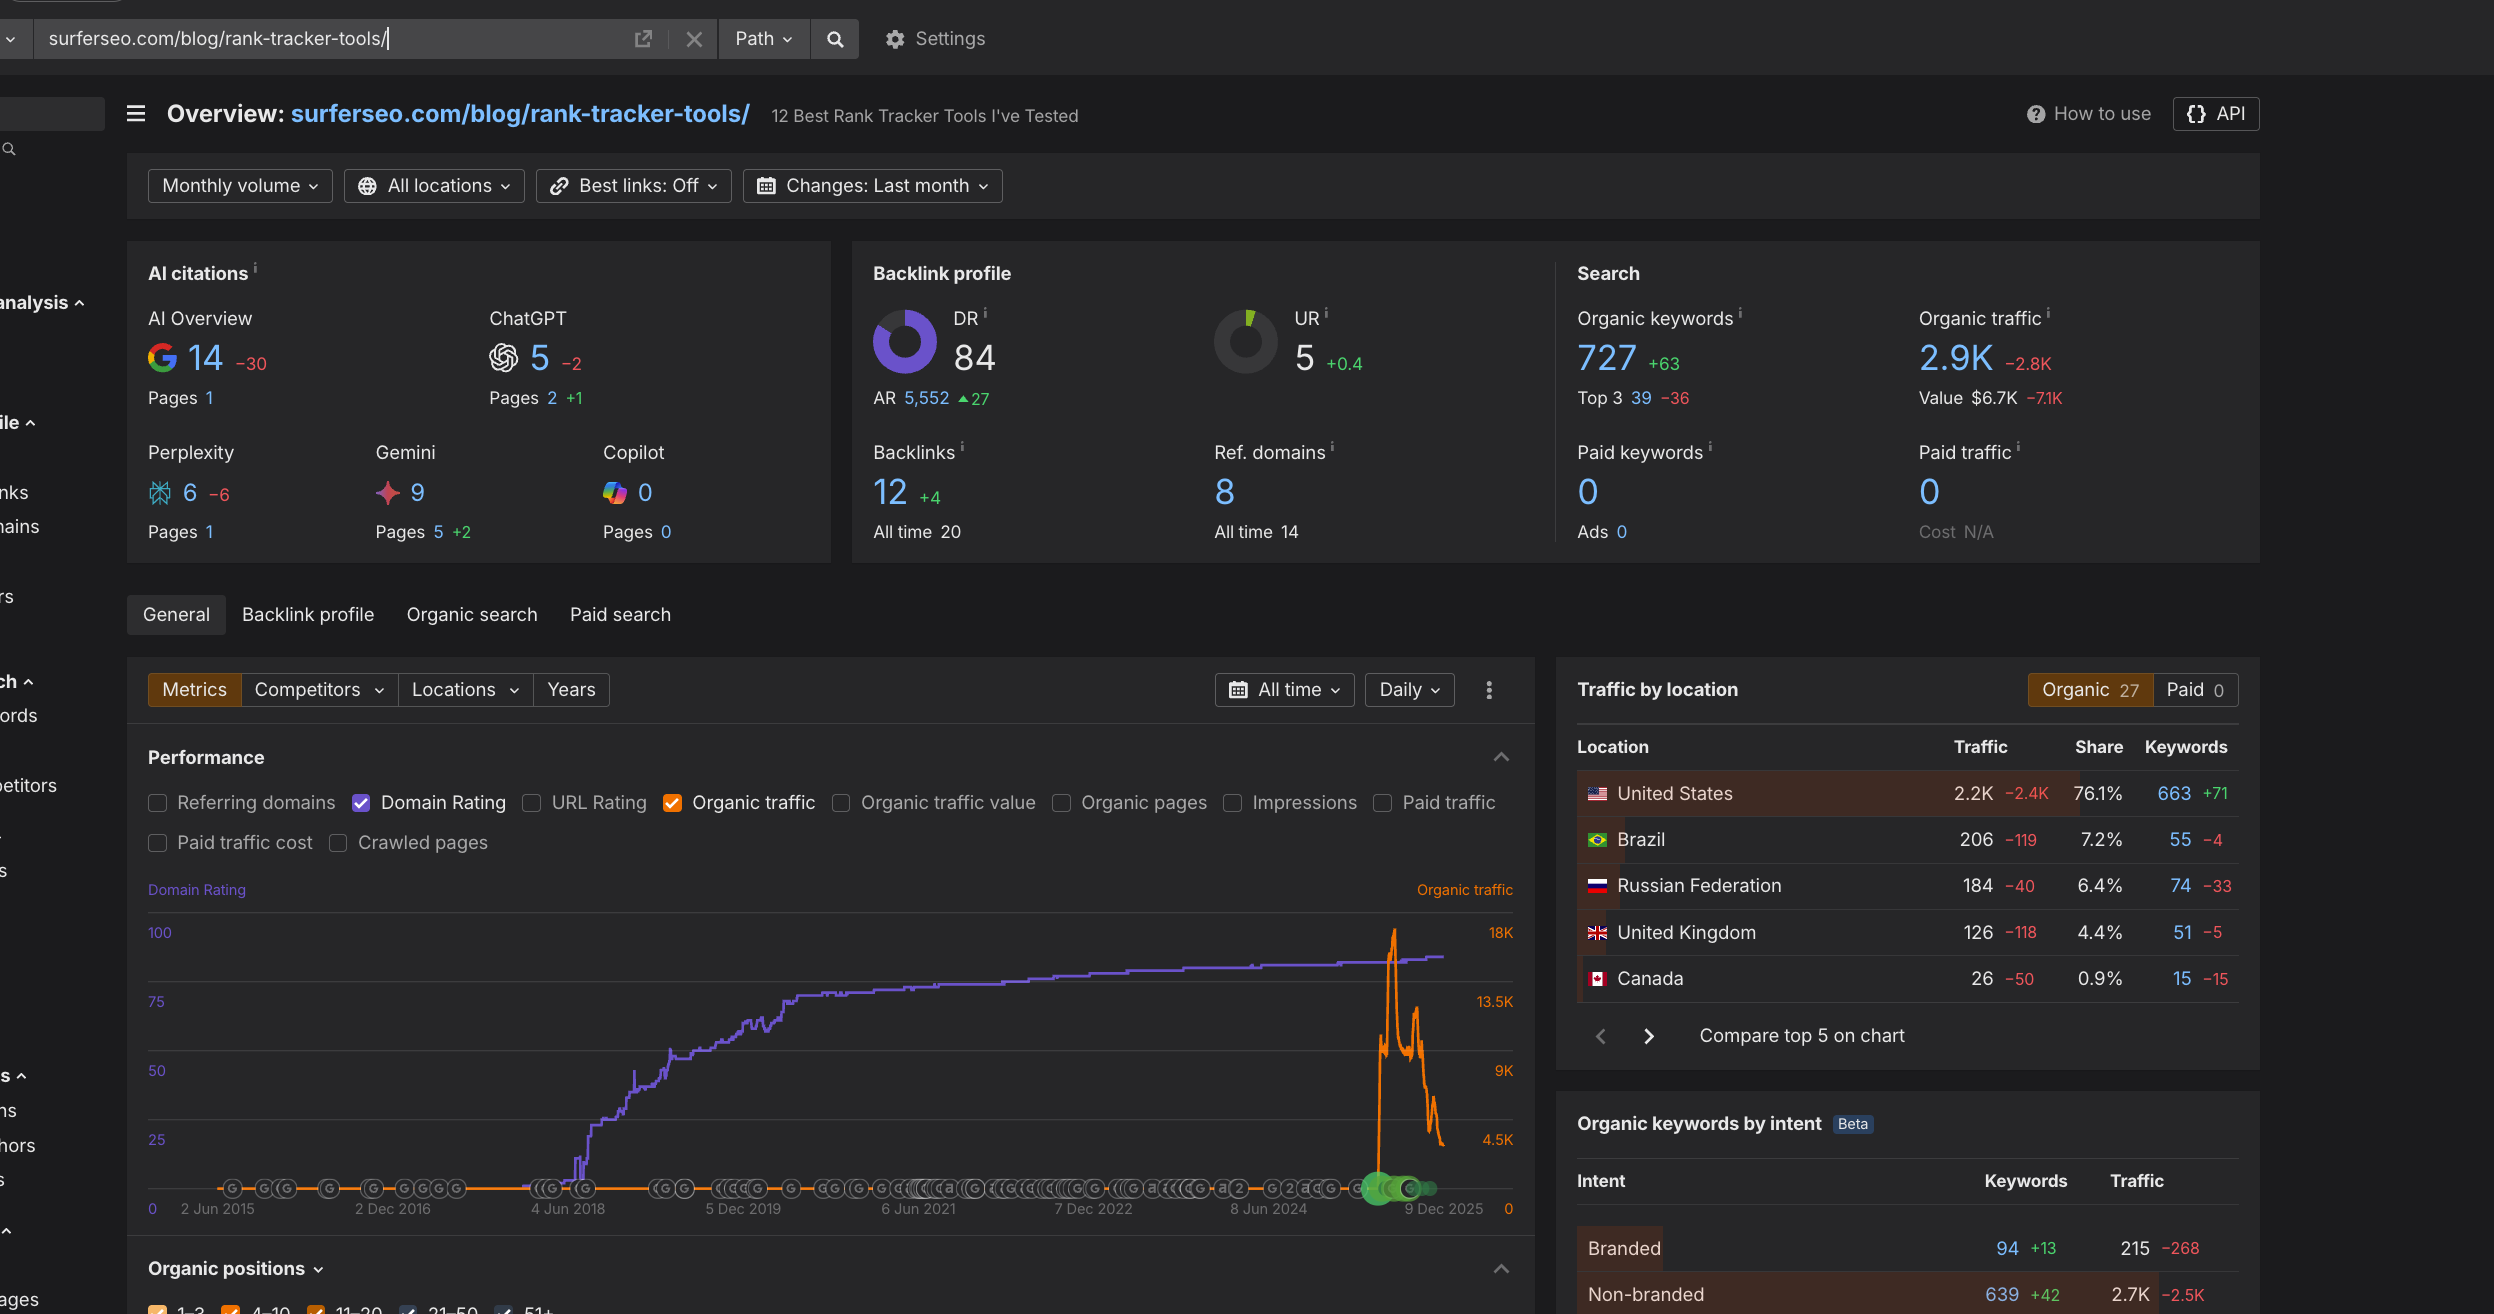Collapse the Performance section
Viewport: 2494px width, 1314px height.
pyautogui.click(x=1501, y=757)
